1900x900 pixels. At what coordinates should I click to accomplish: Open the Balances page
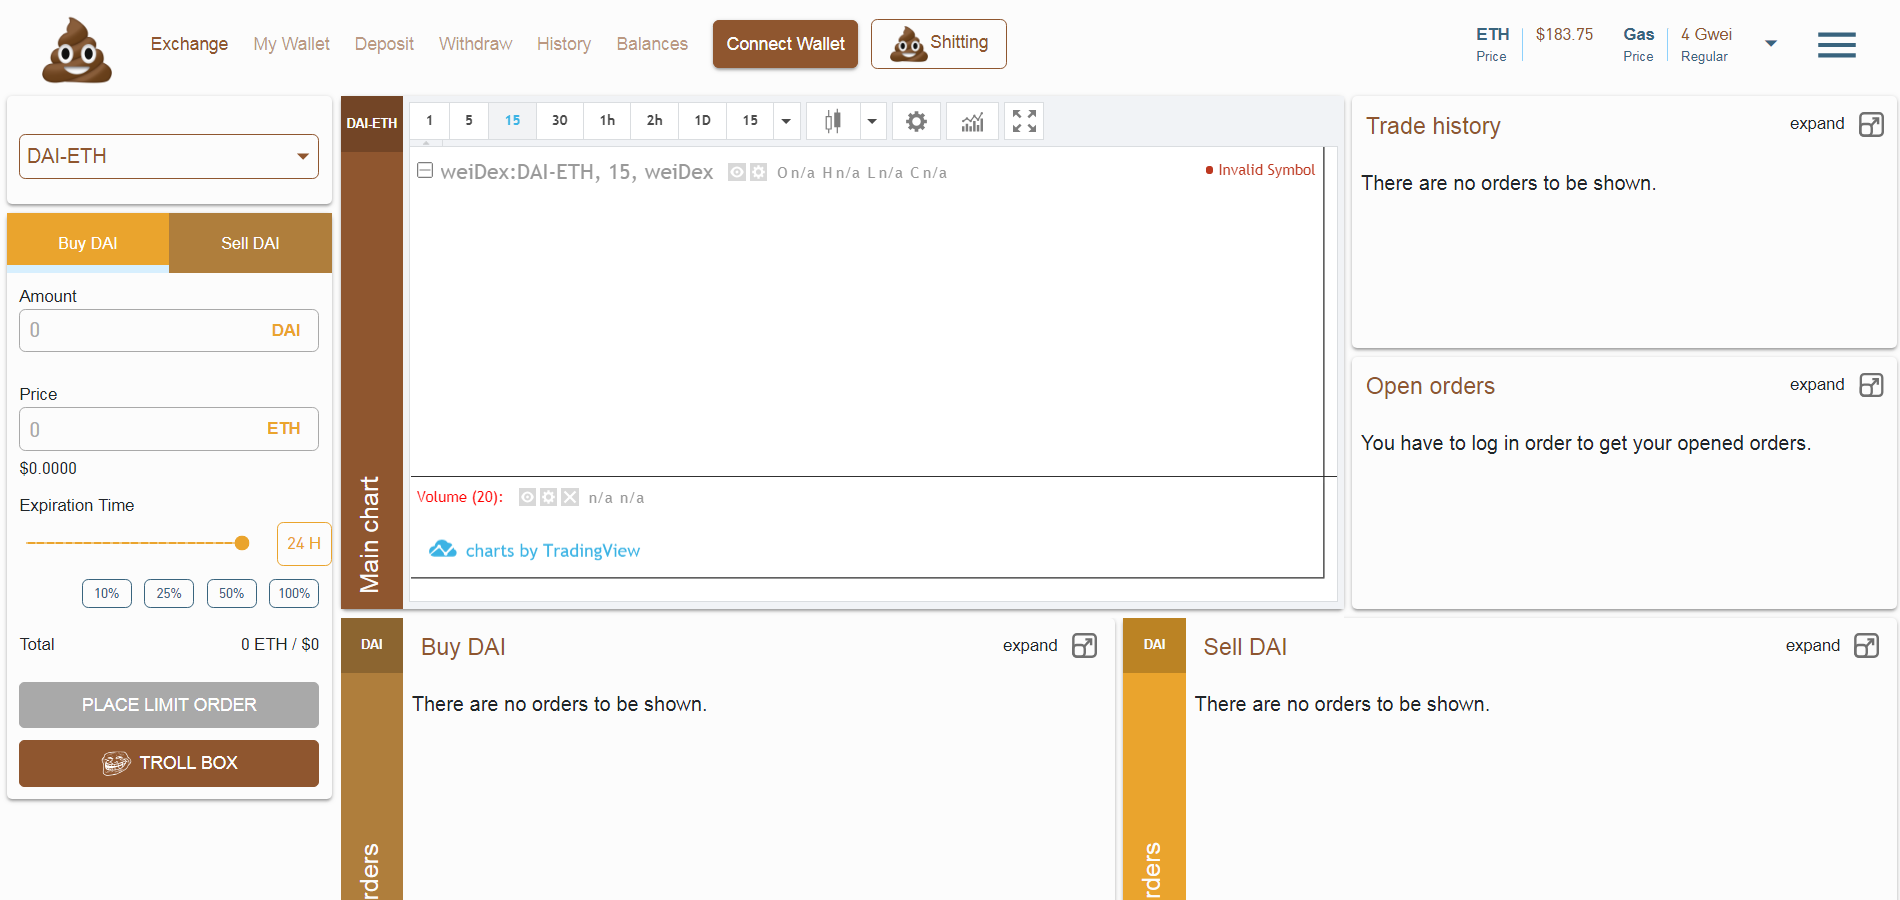[652, 44]
